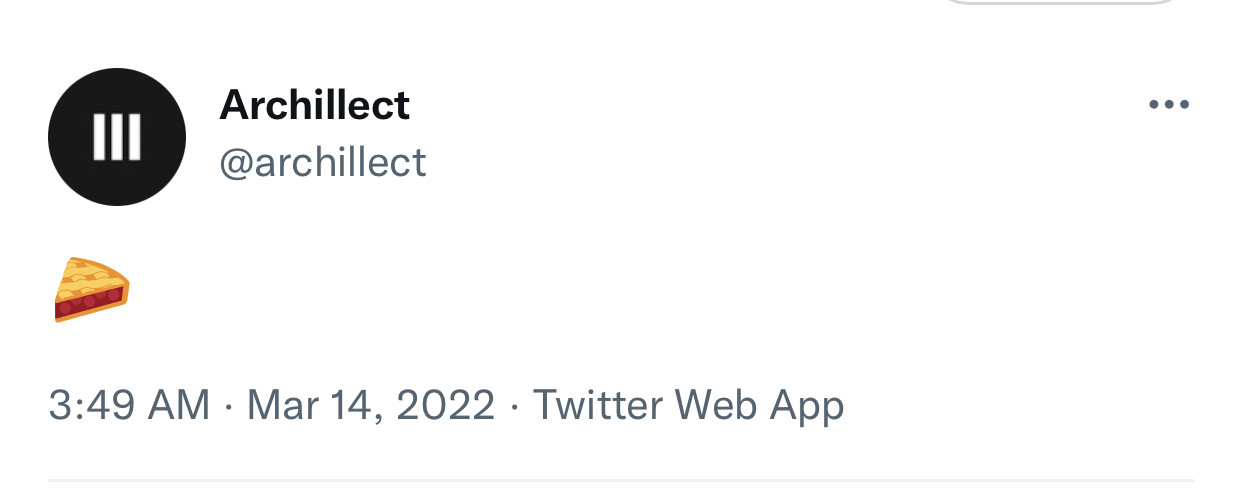This screenshot has width=1242, height=504.
Task: Click the empty space right of pie emoji
Action: tap(600, 290)
